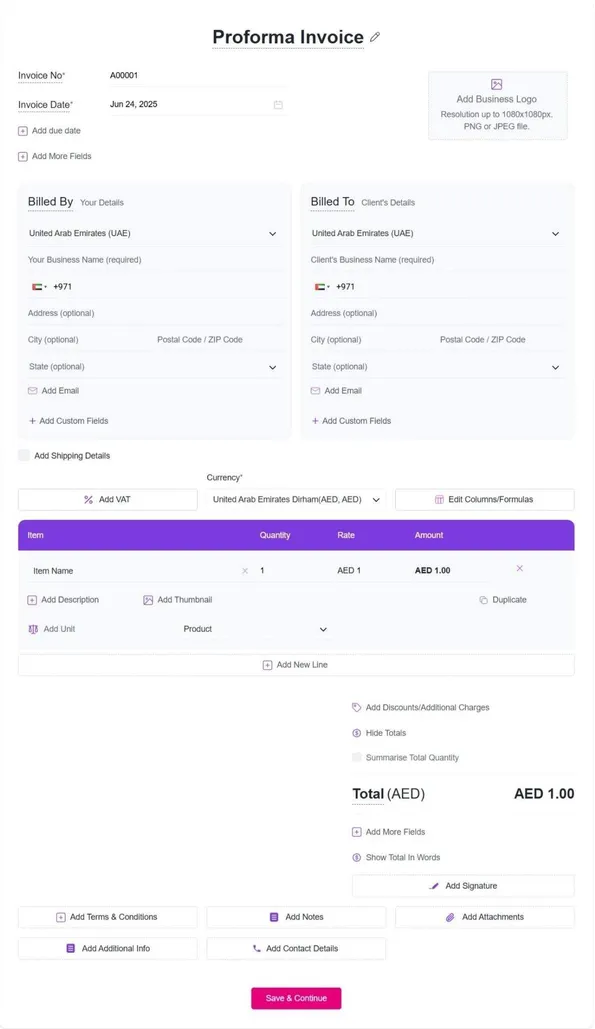Viewport: 595px width, 1029px height.
Task: Click the X icon to clear Item Name
Action: (x=245, y=571)
